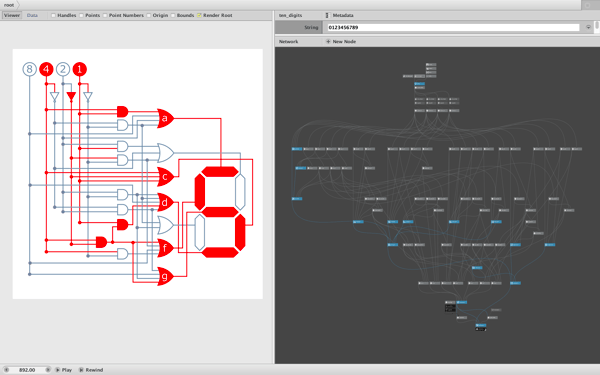Step frame forward with right arrow
600x375 pixels.
coord(48,370)
